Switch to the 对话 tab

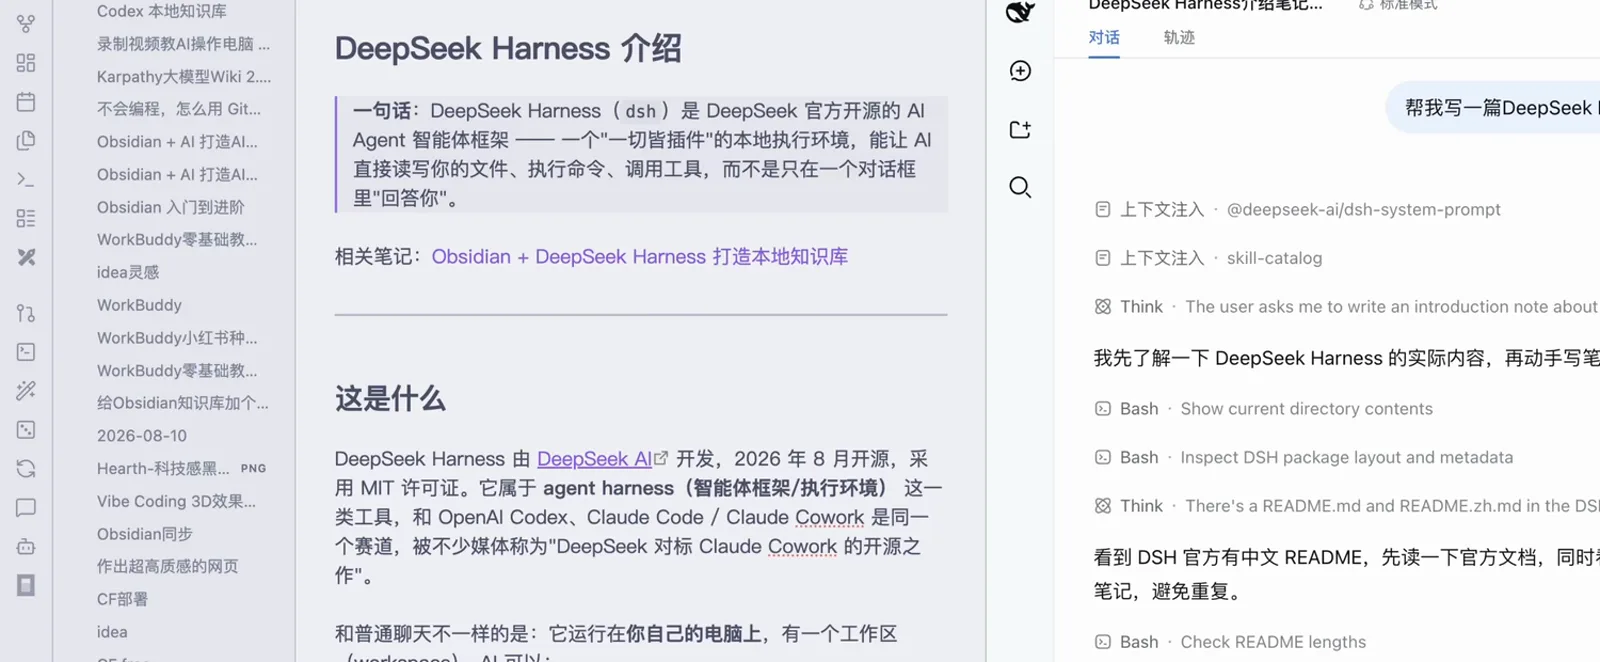click(x=1104, y=37)
